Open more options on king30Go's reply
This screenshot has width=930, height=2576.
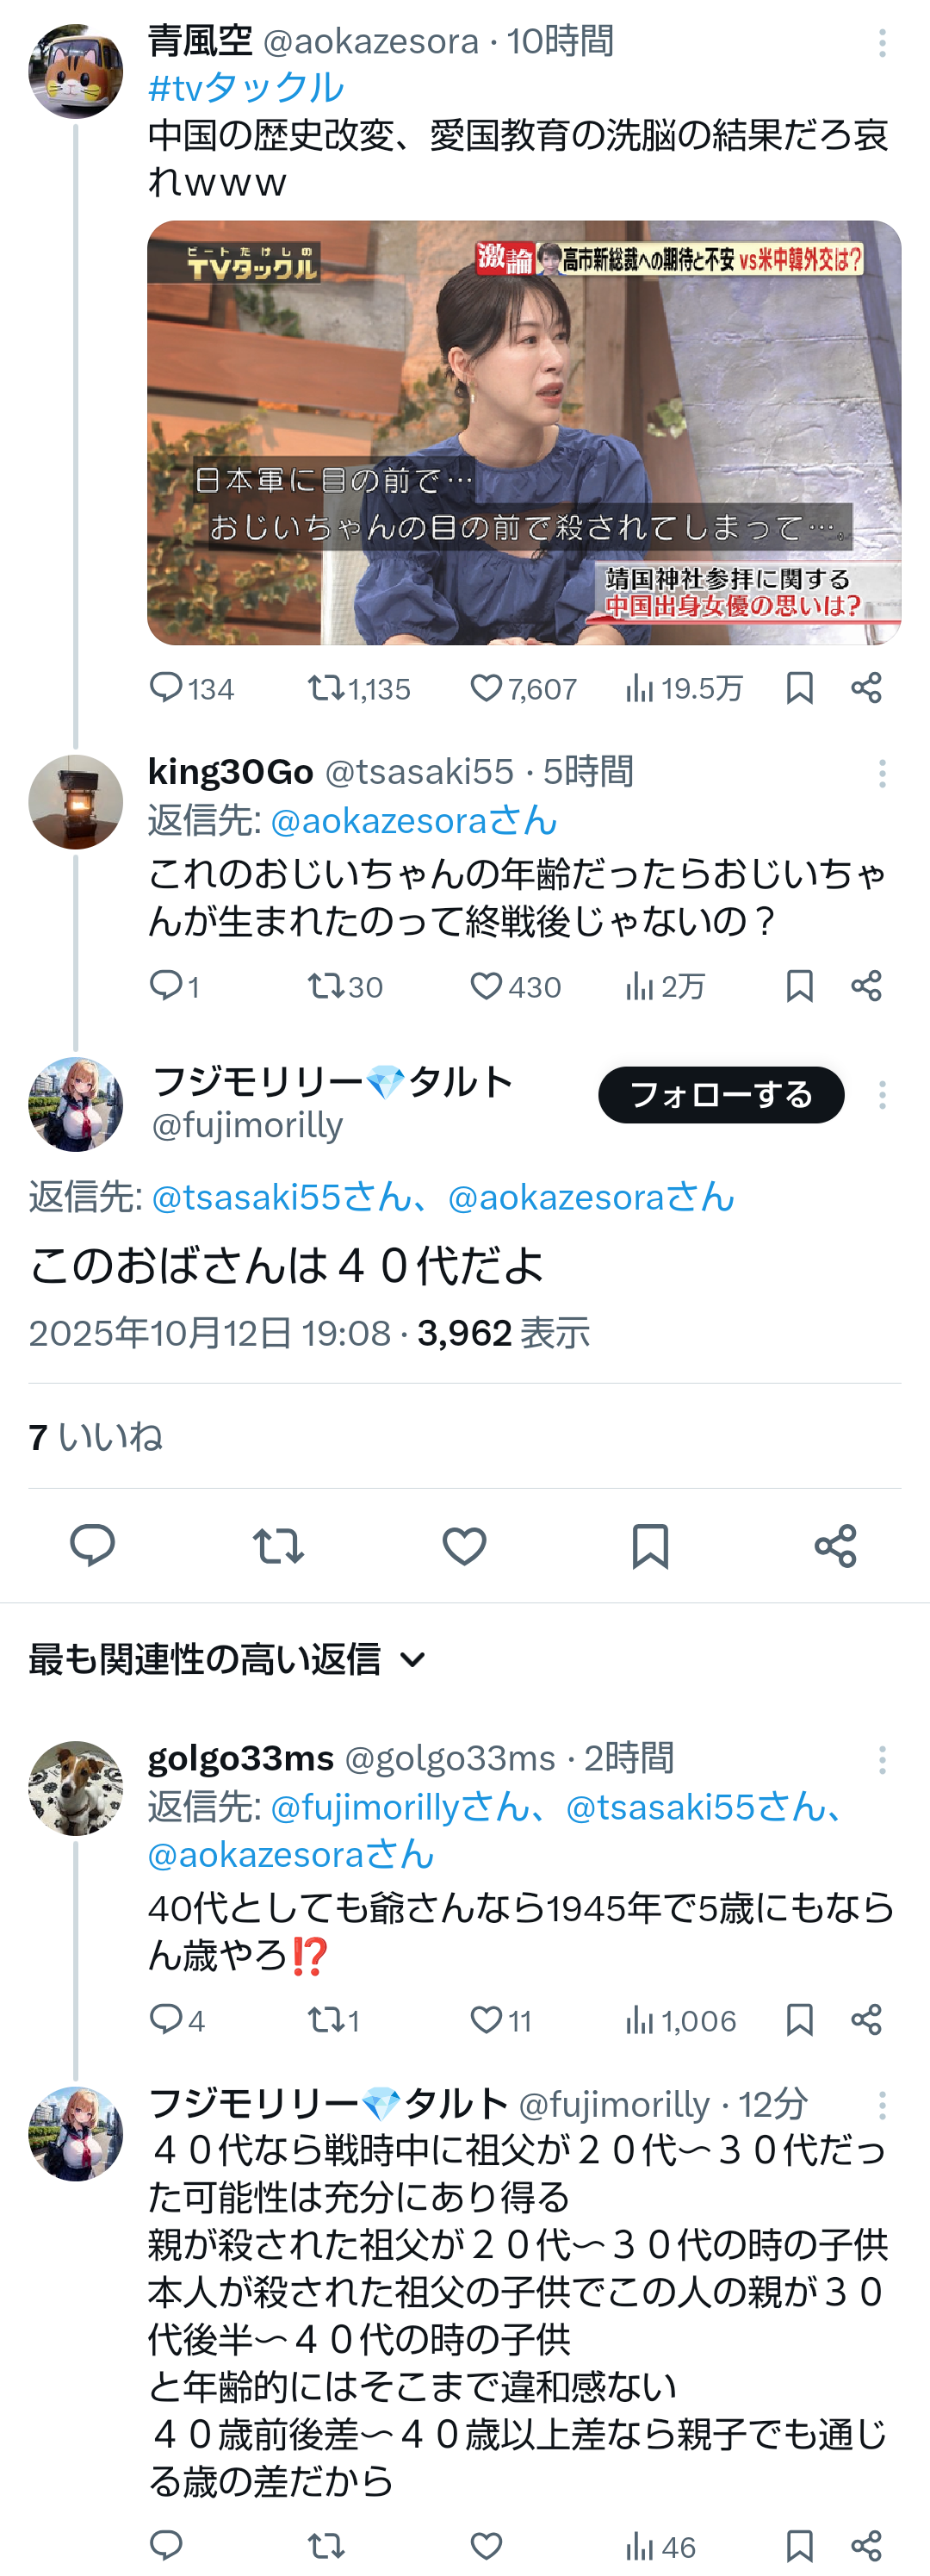[x=882, y=773]
